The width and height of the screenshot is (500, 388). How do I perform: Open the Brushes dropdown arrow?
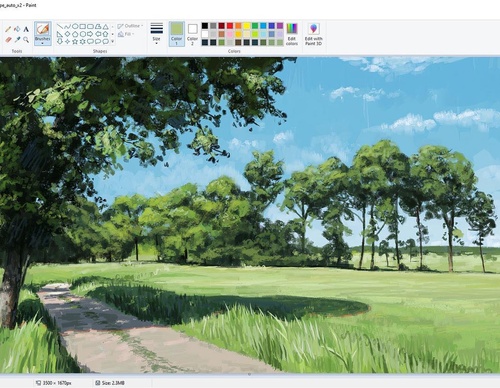pos(42,43)
